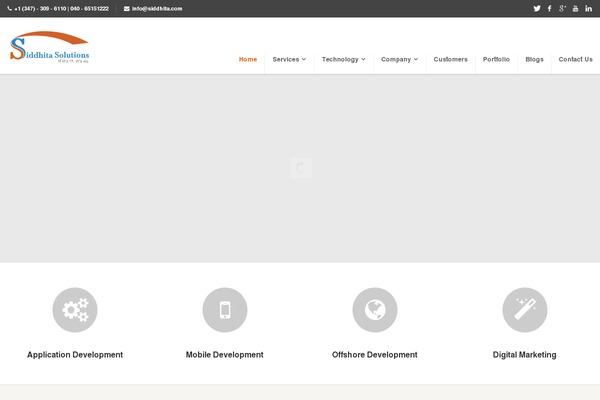The height and width of the screenshot is (400, 600).
Task: Go to the Home menu item
Action: tap(248, 59)
